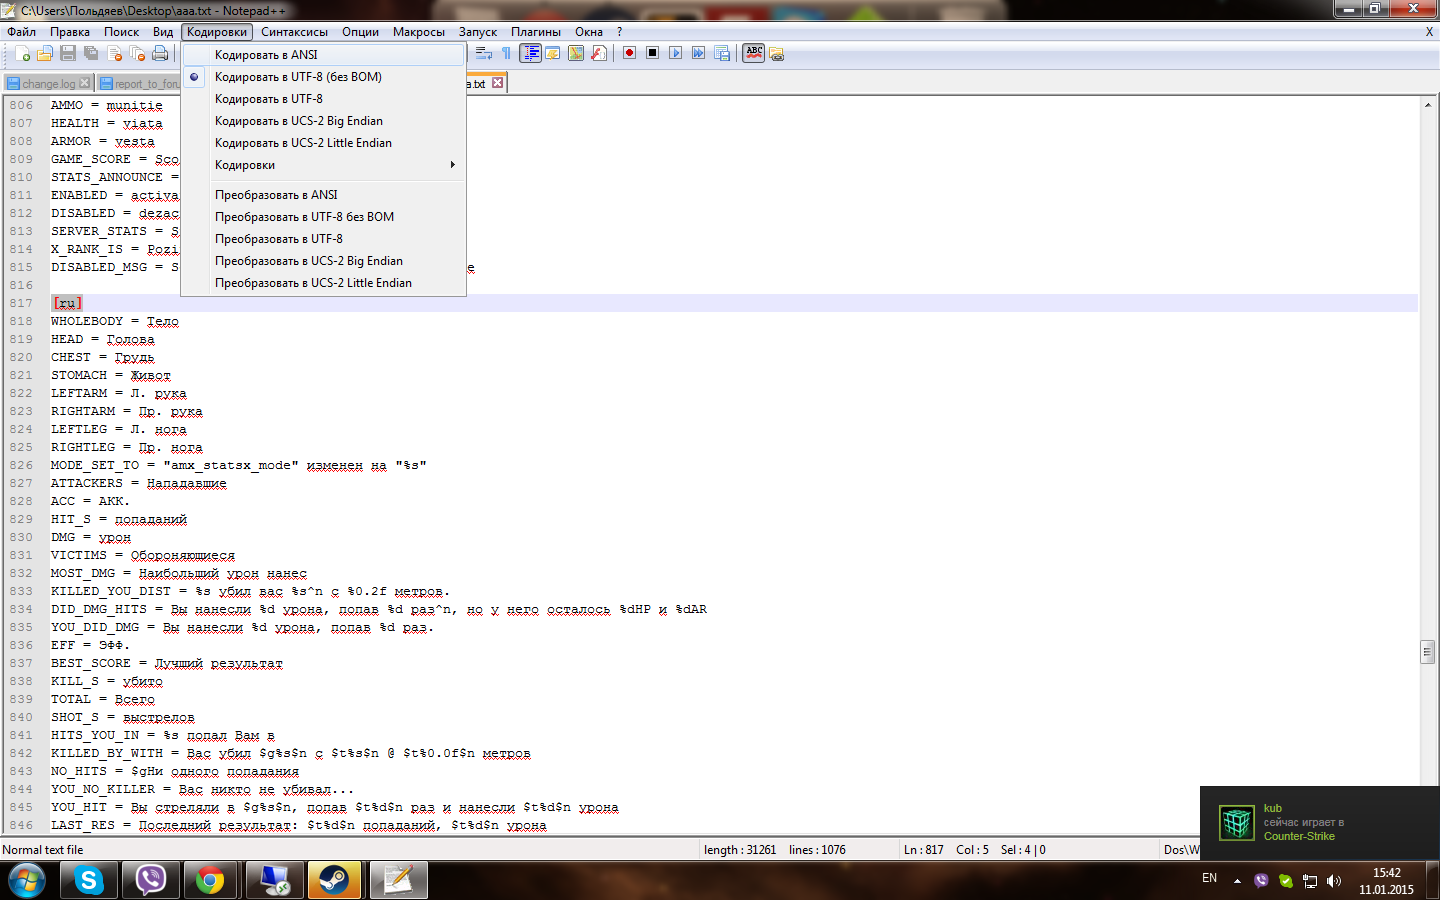The width and height of the screenshot is (1440, 900).
Task: Click the Close document toolbar icon
Action: (114, 53)
